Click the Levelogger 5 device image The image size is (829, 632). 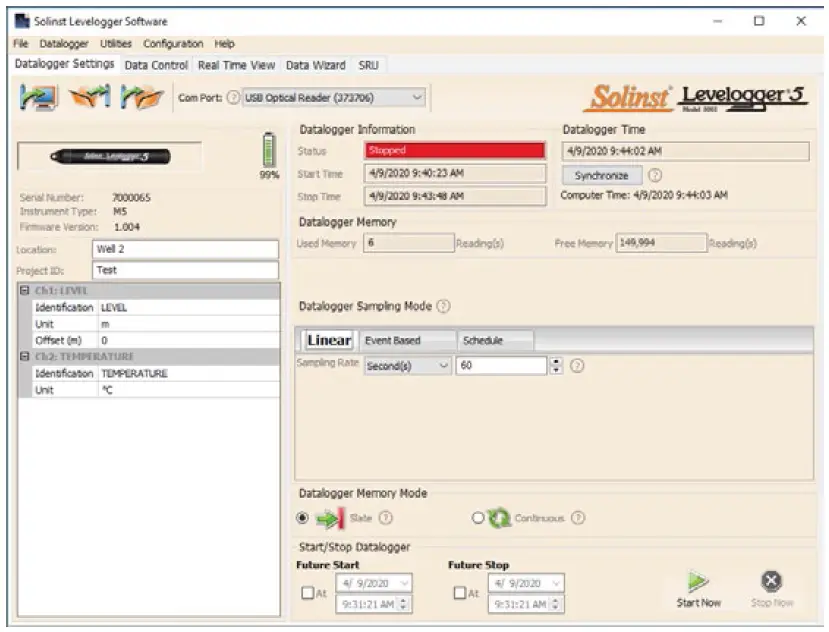point(110,157)
